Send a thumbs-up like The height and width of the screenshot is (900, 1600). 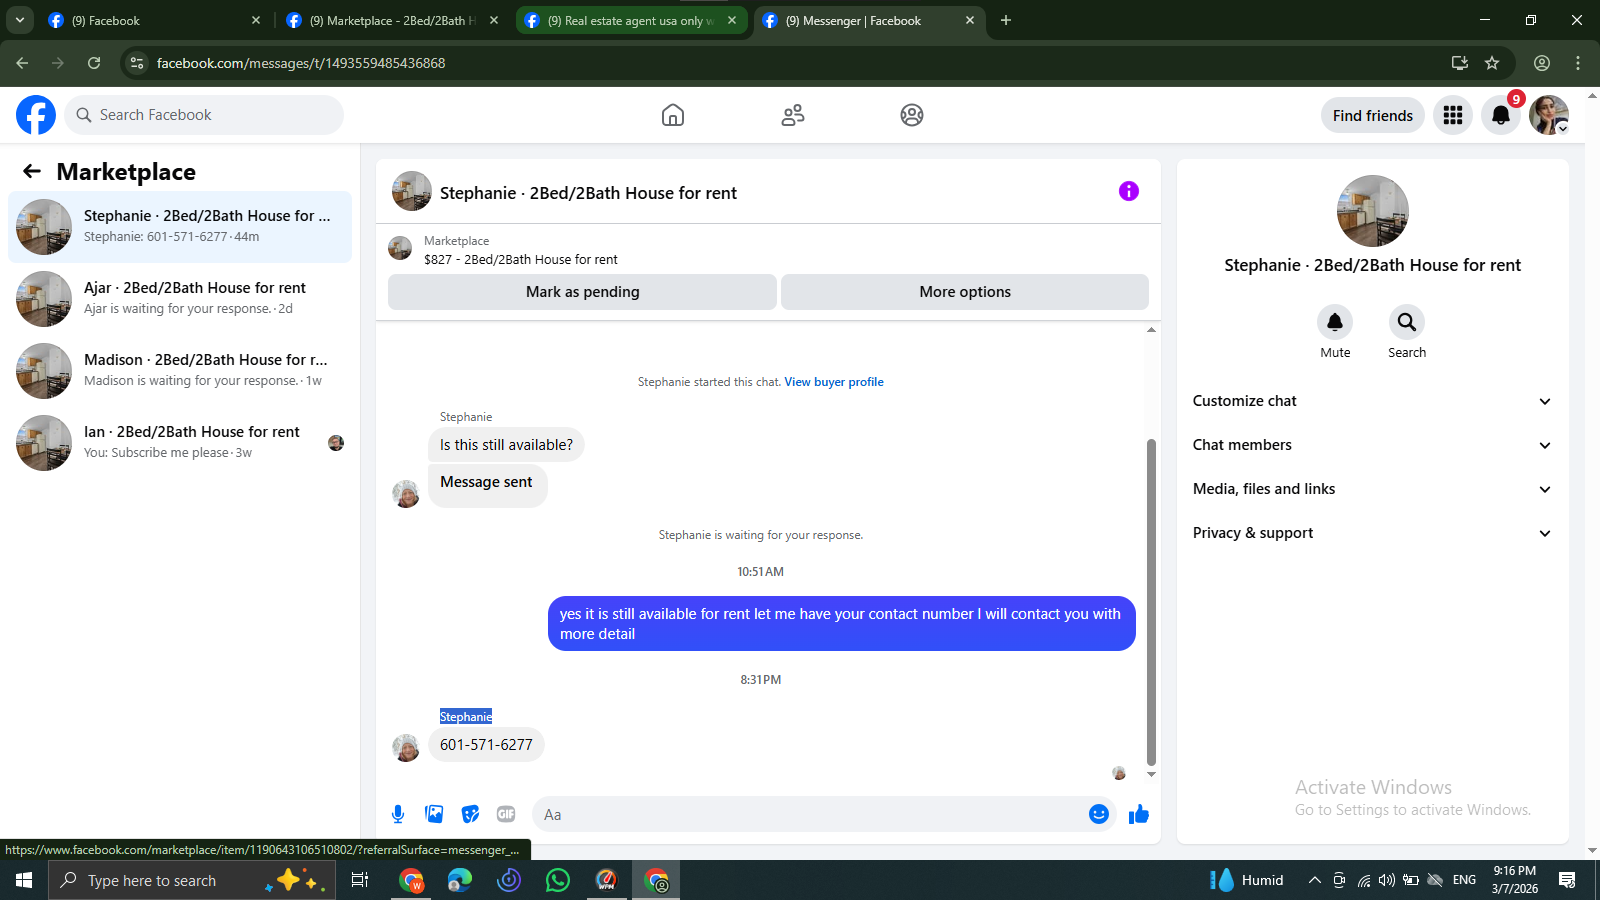tap(1139, 814)
